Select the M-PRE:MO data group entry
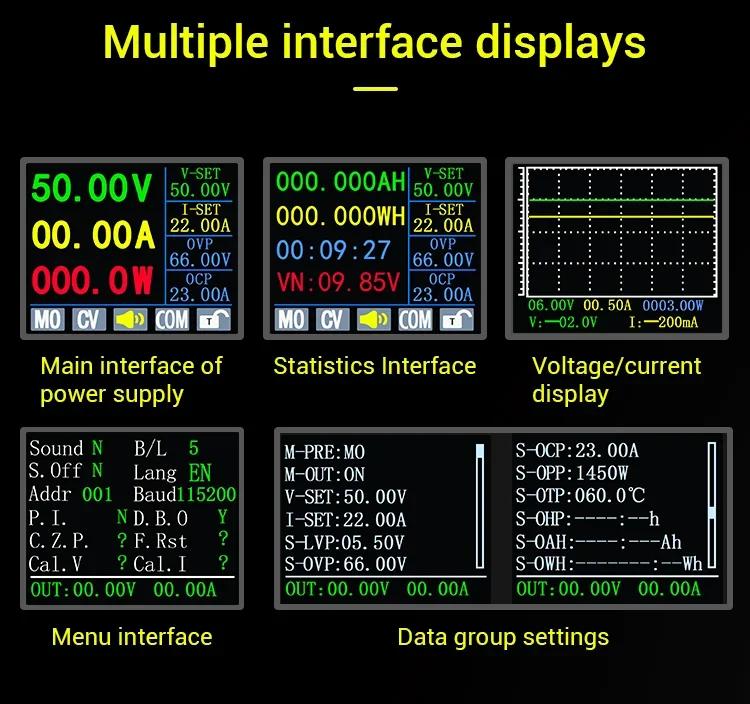The height and width of the screenshot is (704, 750). [x=326, y=453]
